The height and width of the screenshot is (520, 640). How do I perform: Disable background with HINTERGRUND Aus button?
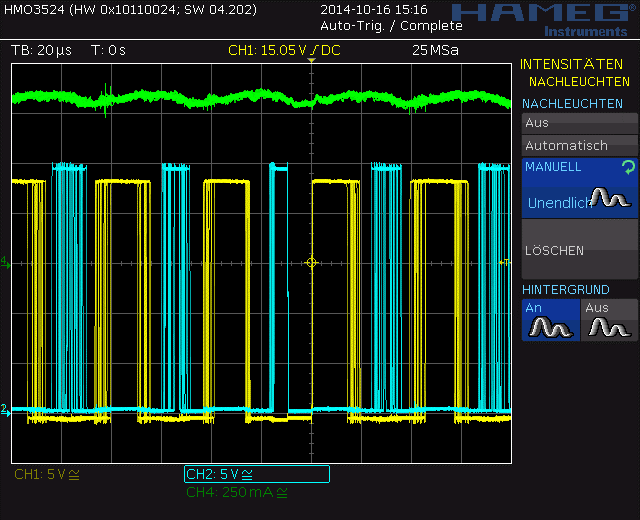coord(609,320)
